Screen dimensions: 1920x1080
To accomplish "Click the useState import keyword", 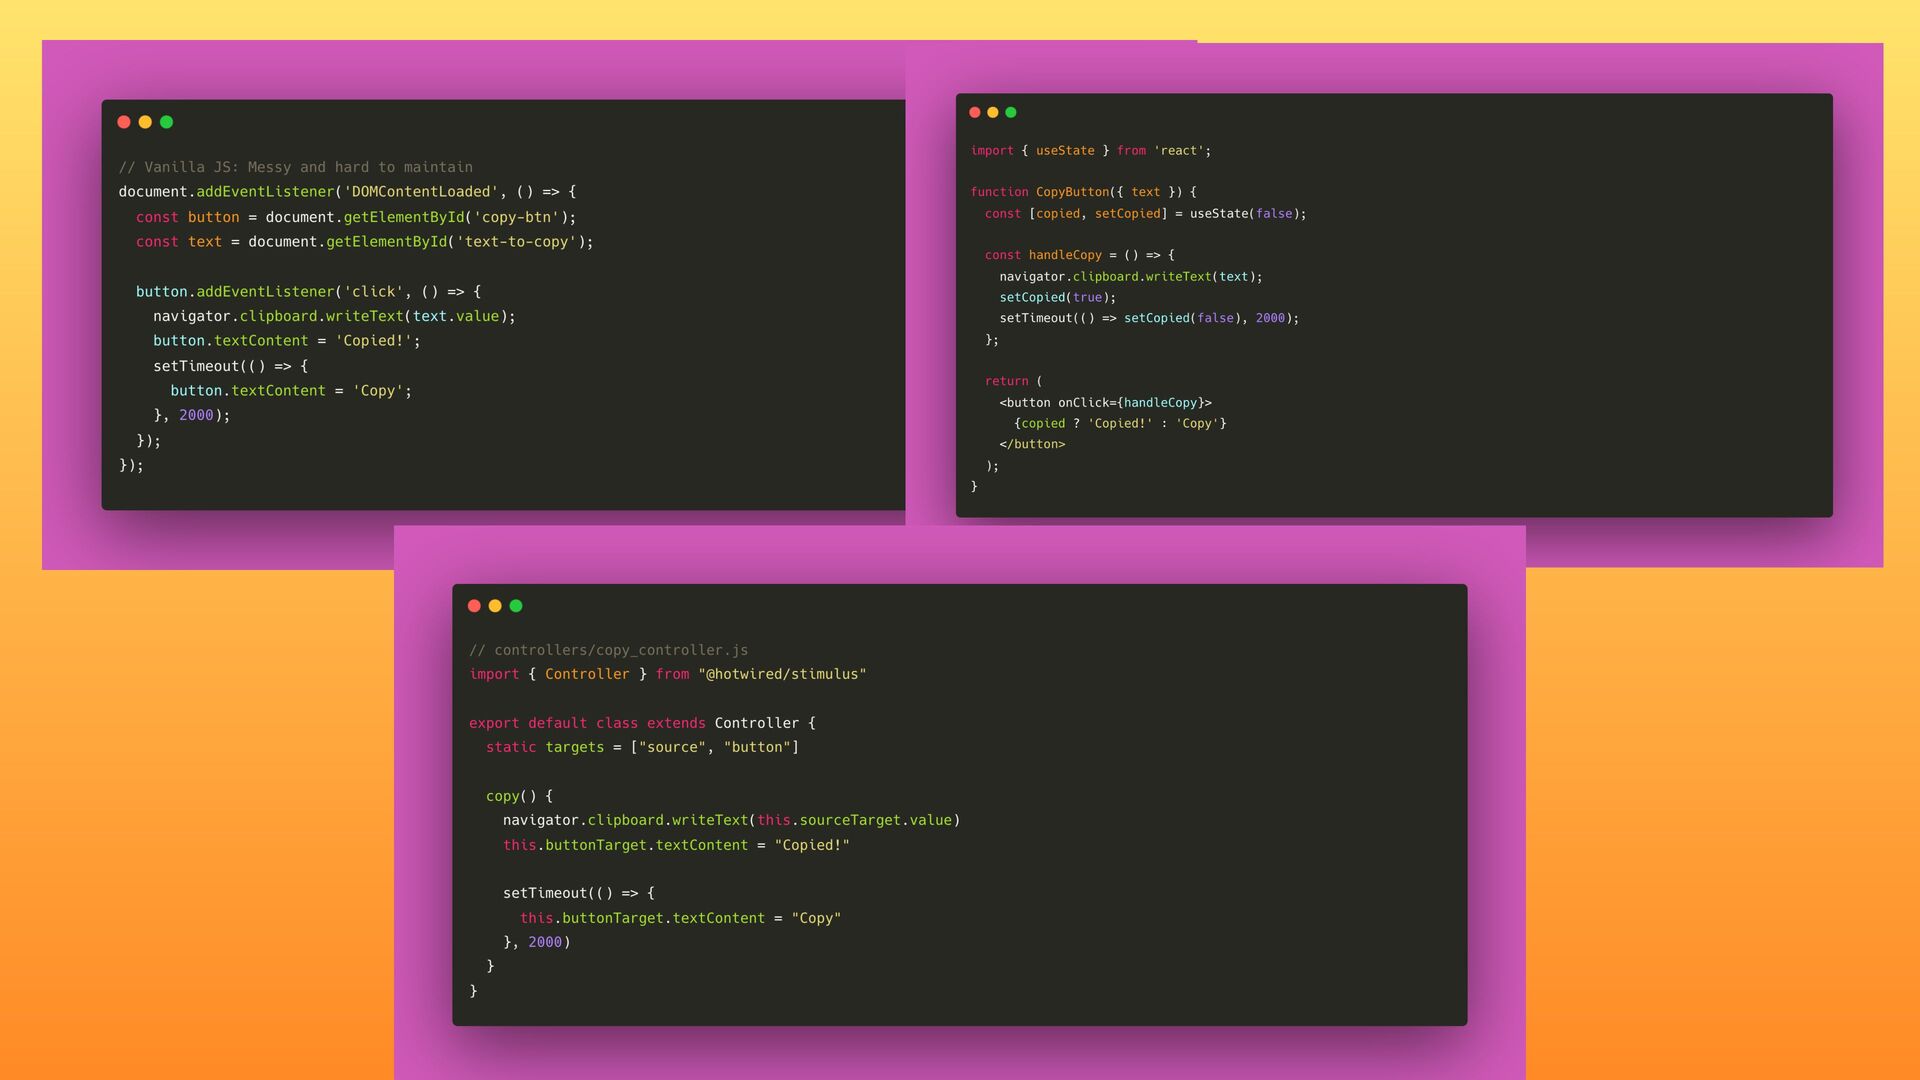I will click(1065, 151).
